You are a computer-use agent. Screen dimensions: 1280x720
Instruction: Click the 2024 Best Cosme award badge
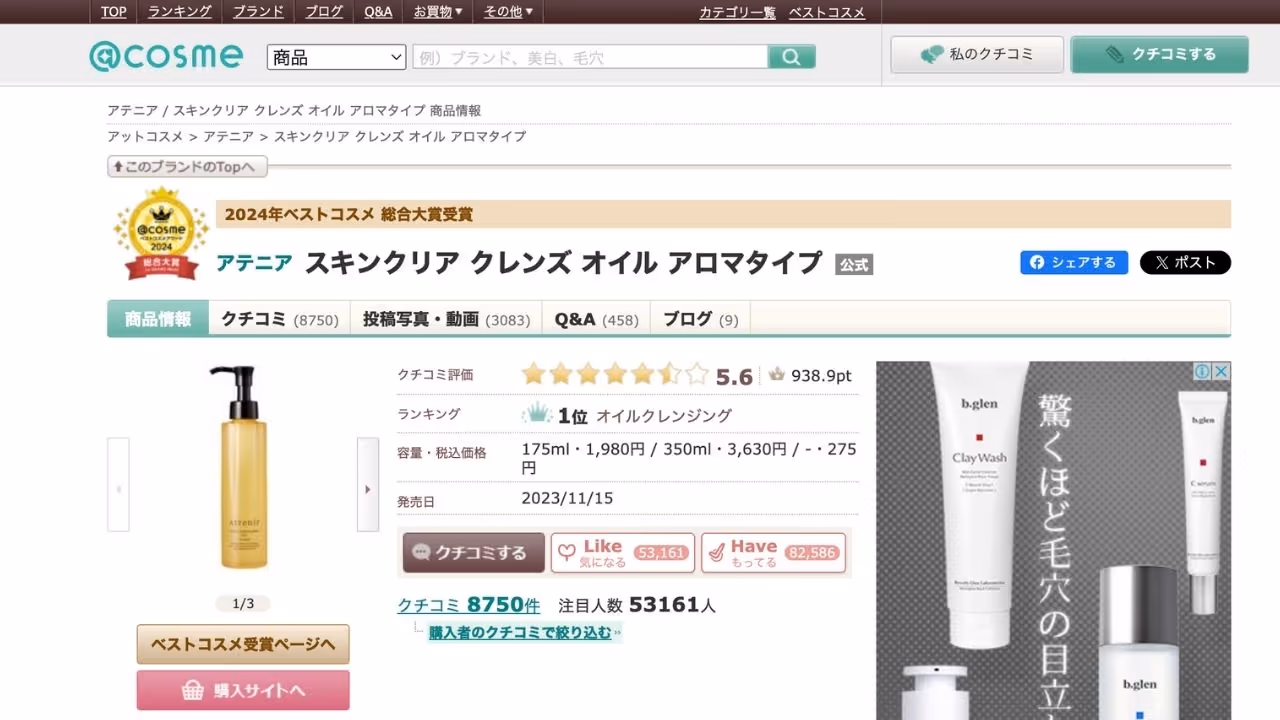tap(161, 234)
